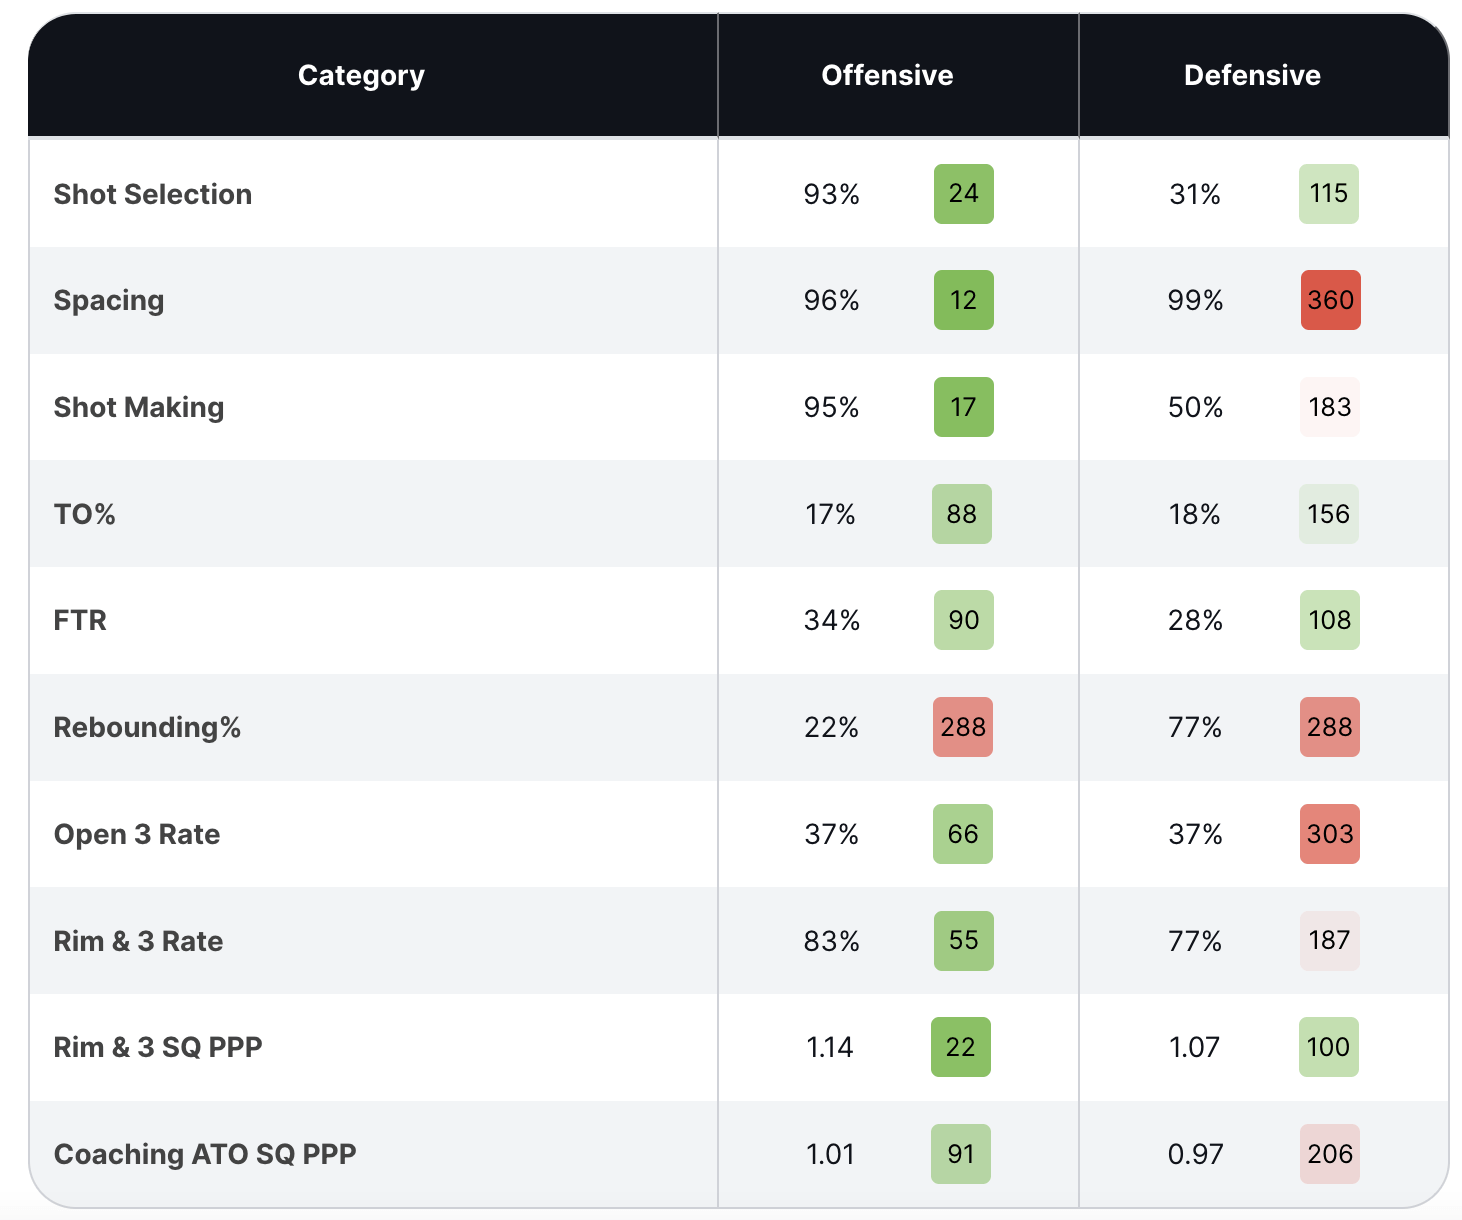
Task: Click the pink 206 defensive ATO badge
Action: [1329, 1154]
